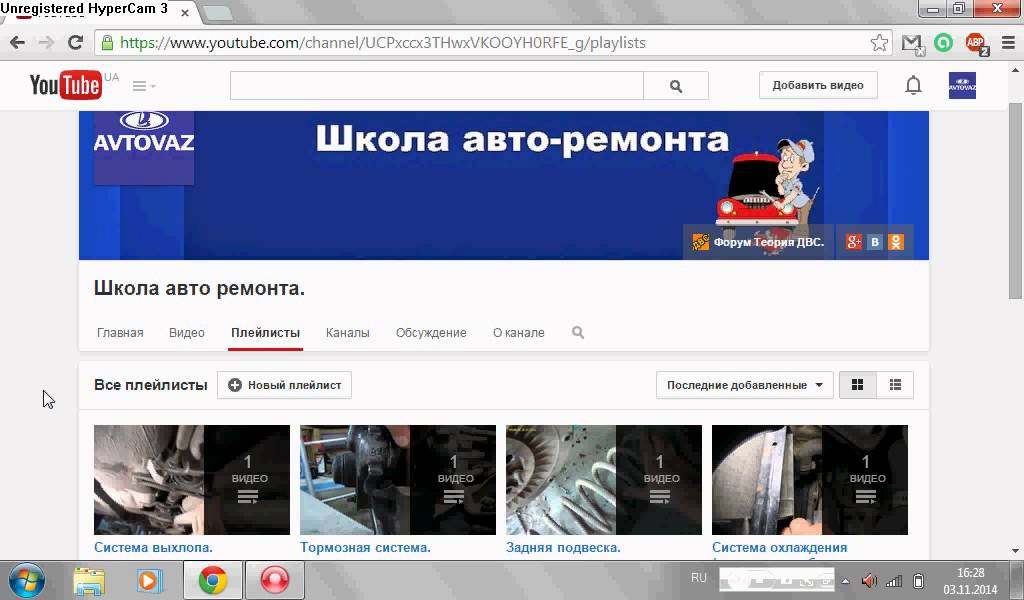Go back with the browser back arrow
Screen dimensions: 1024x600
click(18, 43)
